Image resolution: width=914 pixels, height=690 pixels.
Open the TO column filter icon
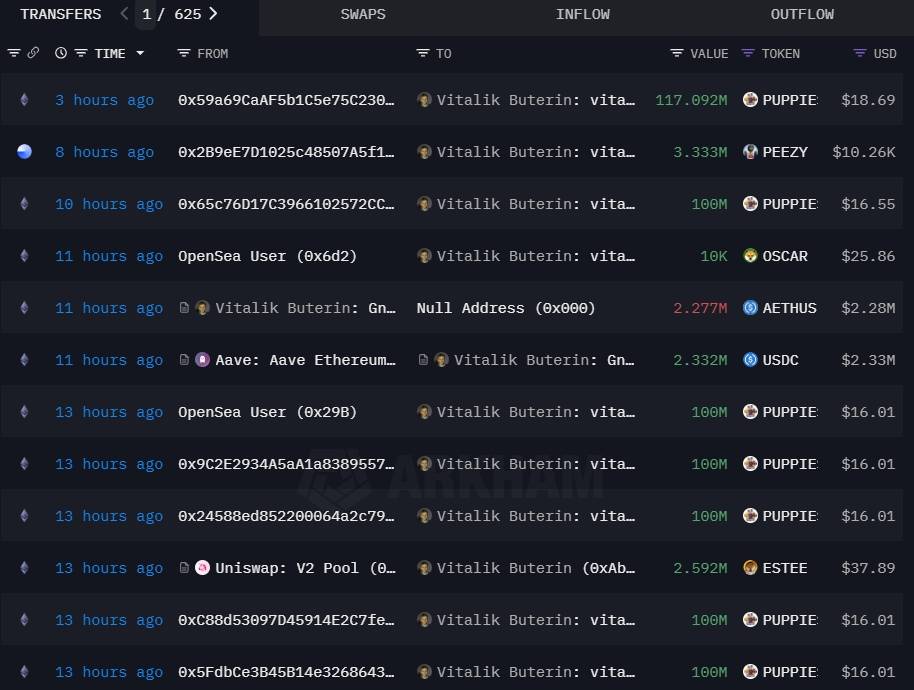423,54
